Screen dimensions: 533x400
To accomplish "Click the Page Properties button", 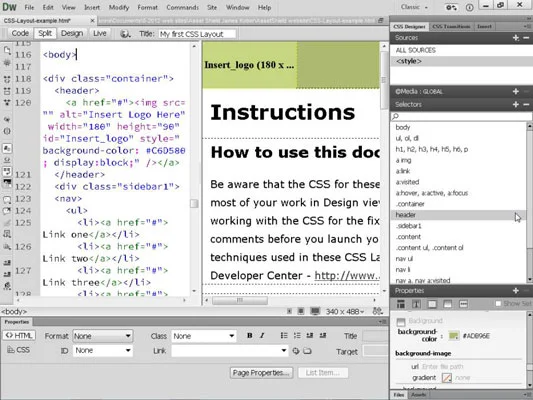I will pyautogui.click(x=261, y=373).
